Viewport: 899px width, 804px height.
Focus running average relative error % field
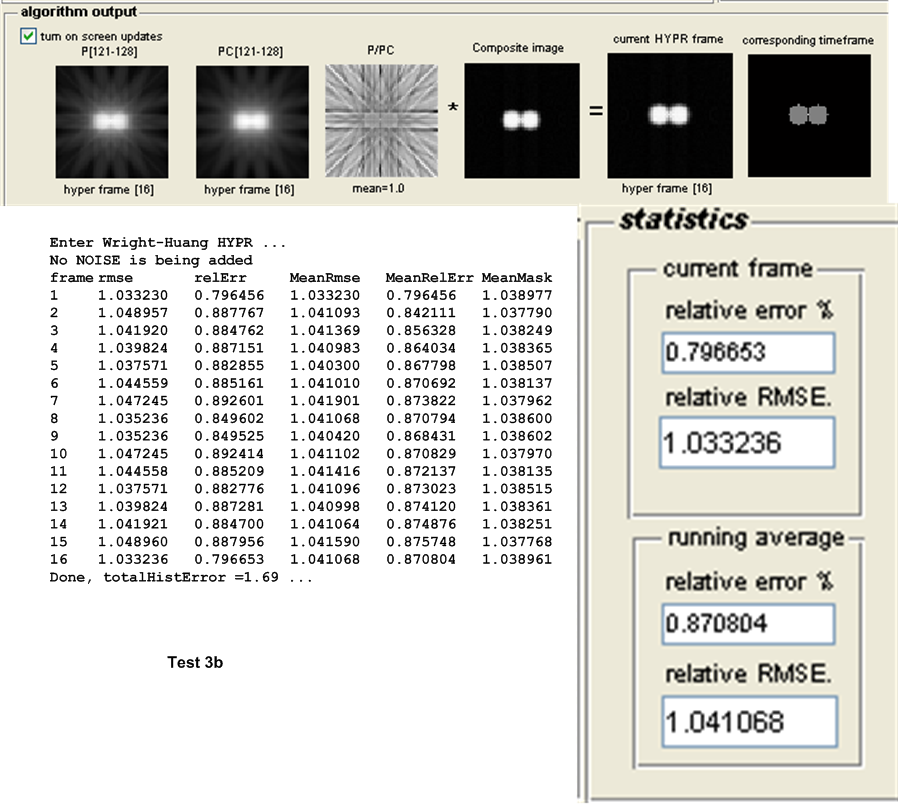pyautogui.click(x=747, y=623)
